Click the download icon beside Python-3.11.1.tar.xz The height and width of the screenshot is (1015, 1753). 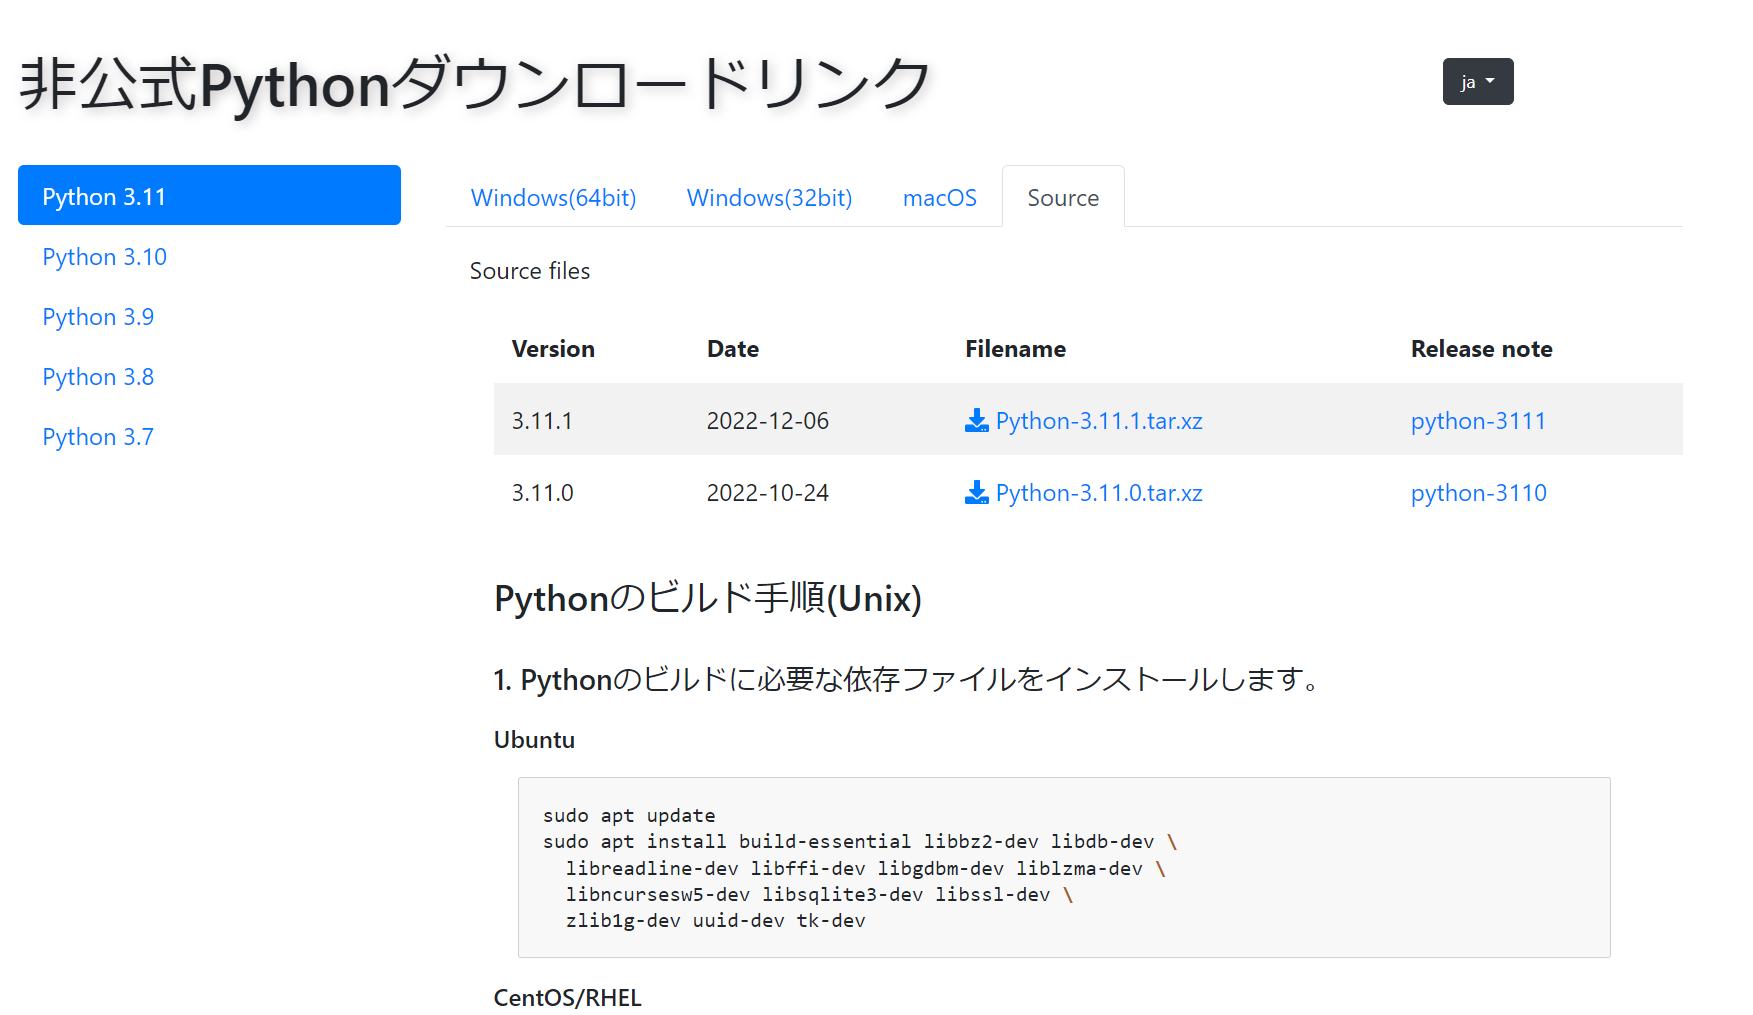pyautogui.click(x=975, y=420)
